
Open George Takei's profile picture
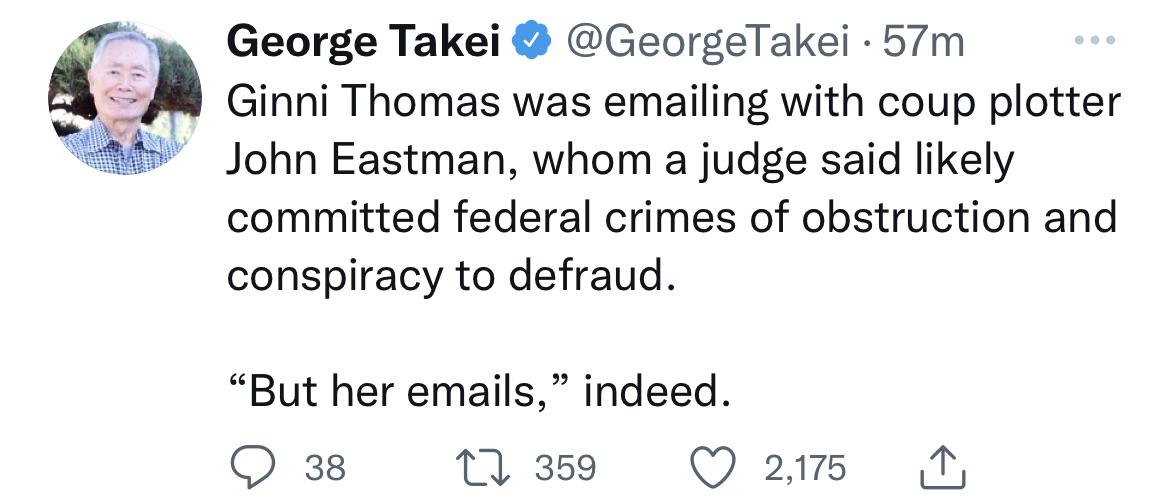[x=125, y=98]
